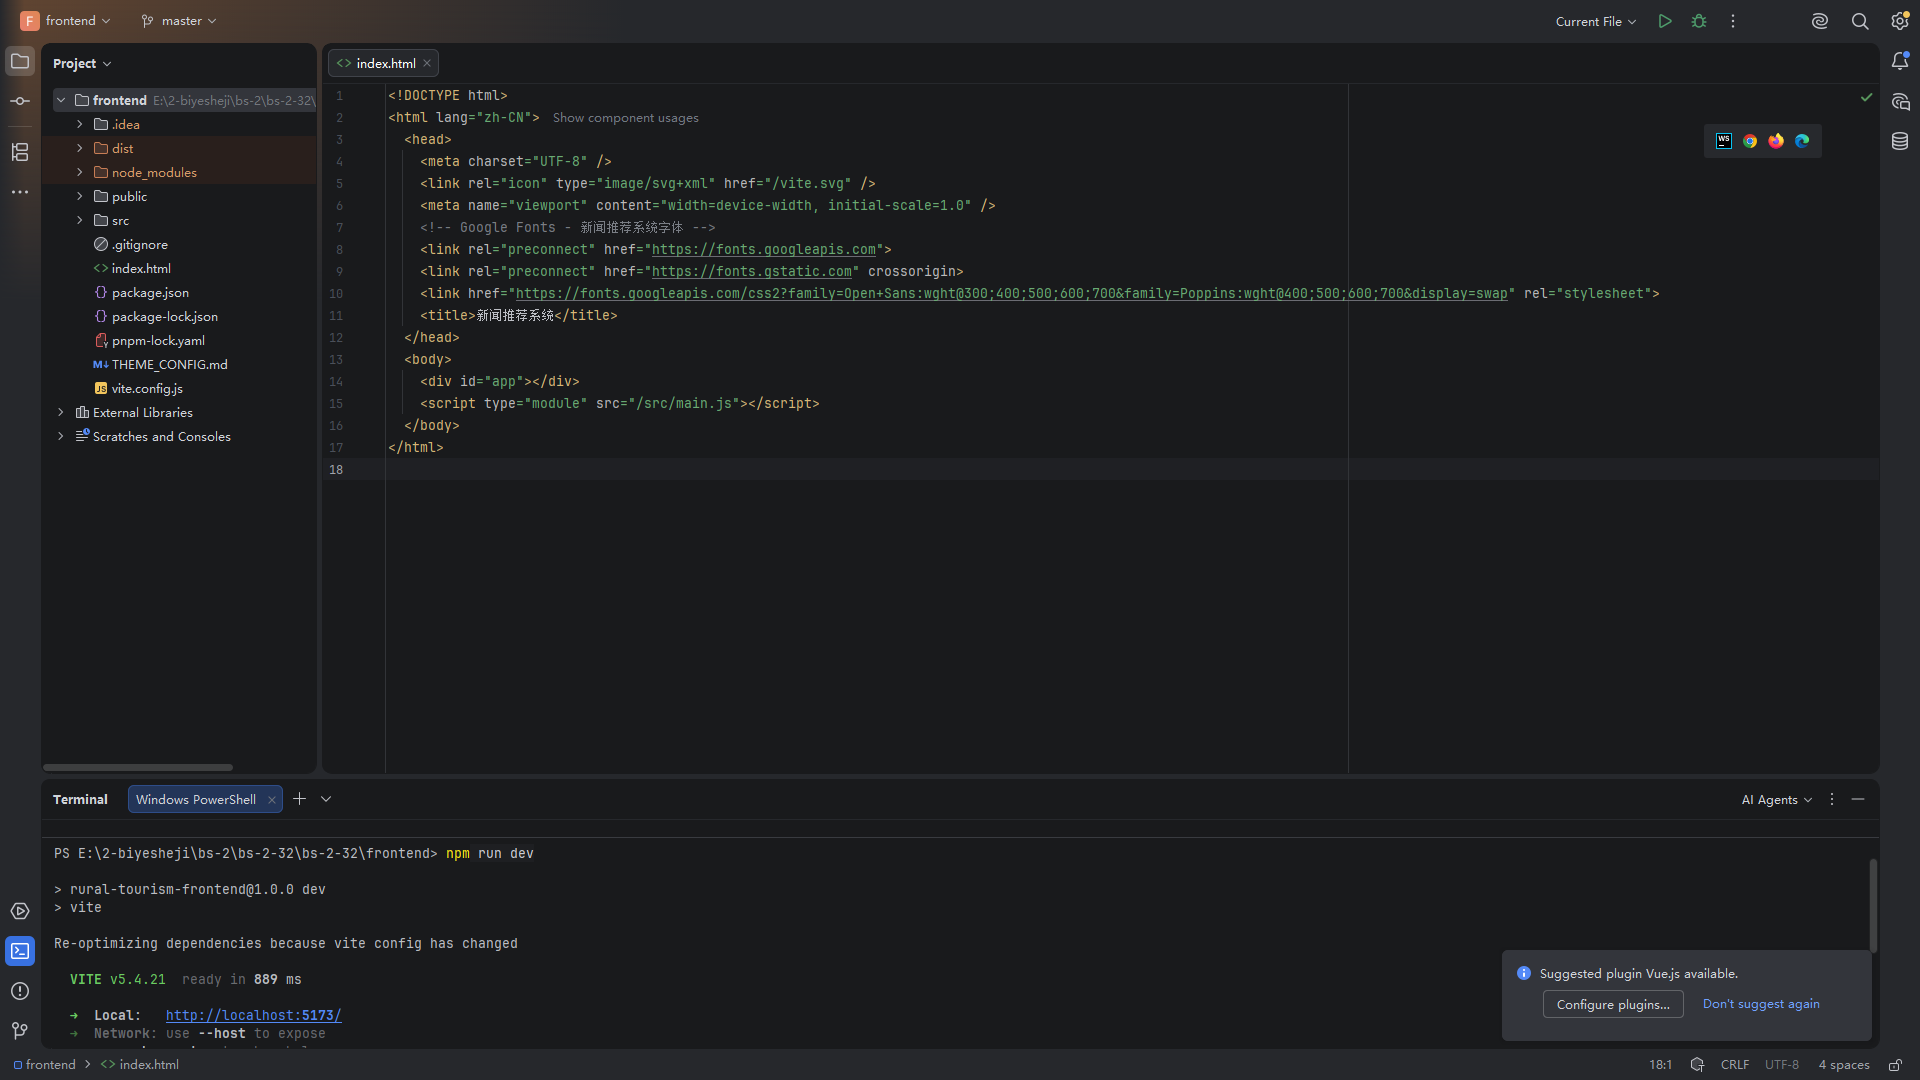Open the master branch dropdown

[x=179, y=21]
